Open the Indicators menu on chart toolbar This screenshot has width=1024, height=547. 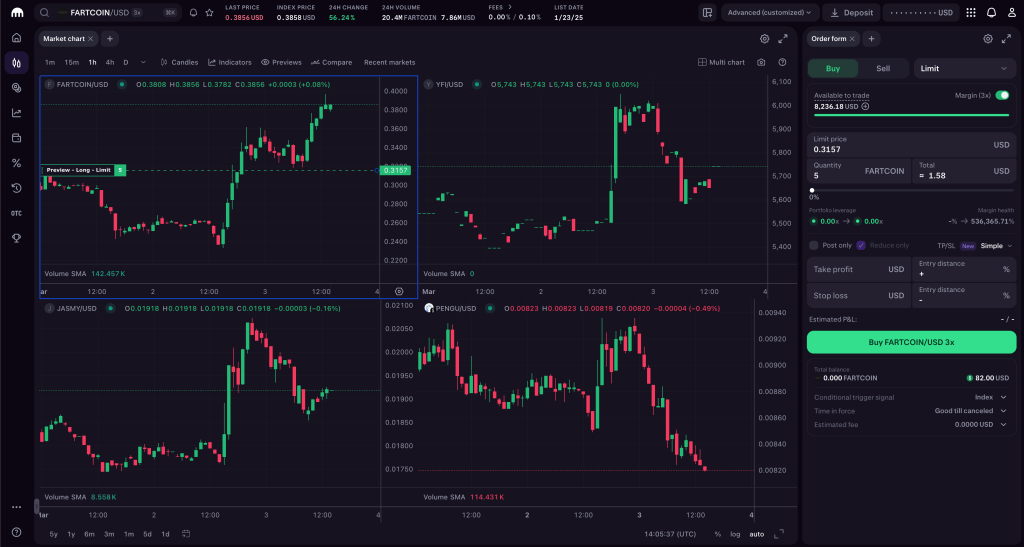(x=229, y=62)
